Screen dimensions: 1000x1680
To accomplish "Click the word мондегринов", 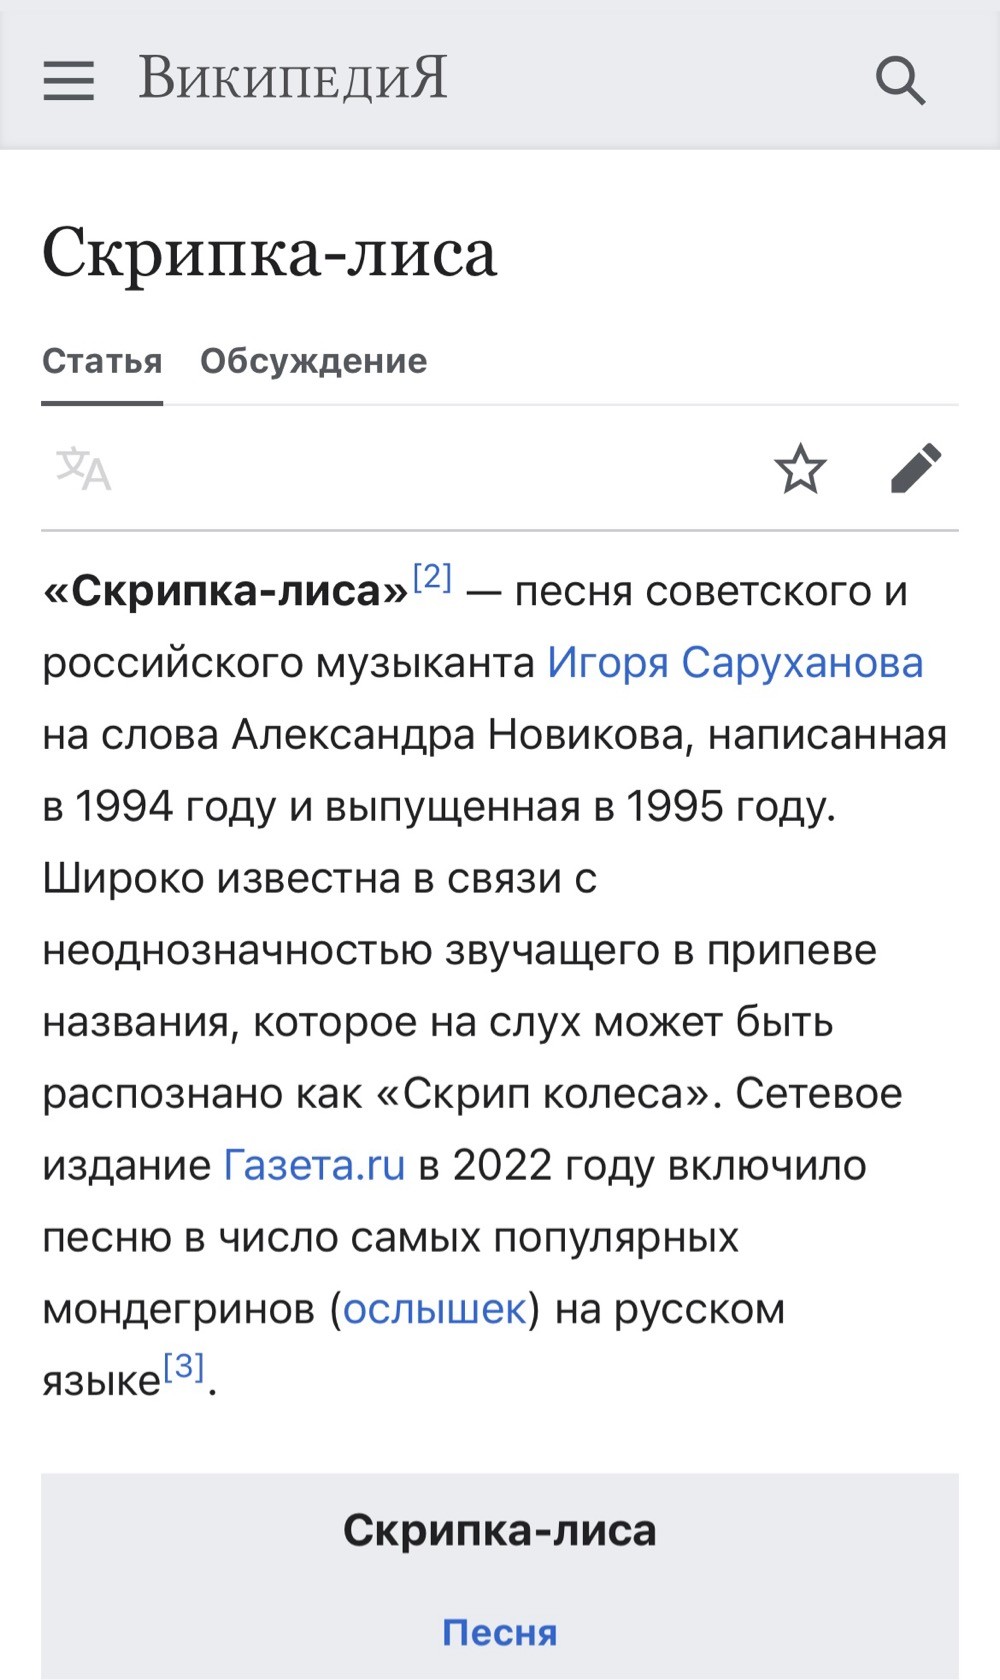I will 179,1309.
